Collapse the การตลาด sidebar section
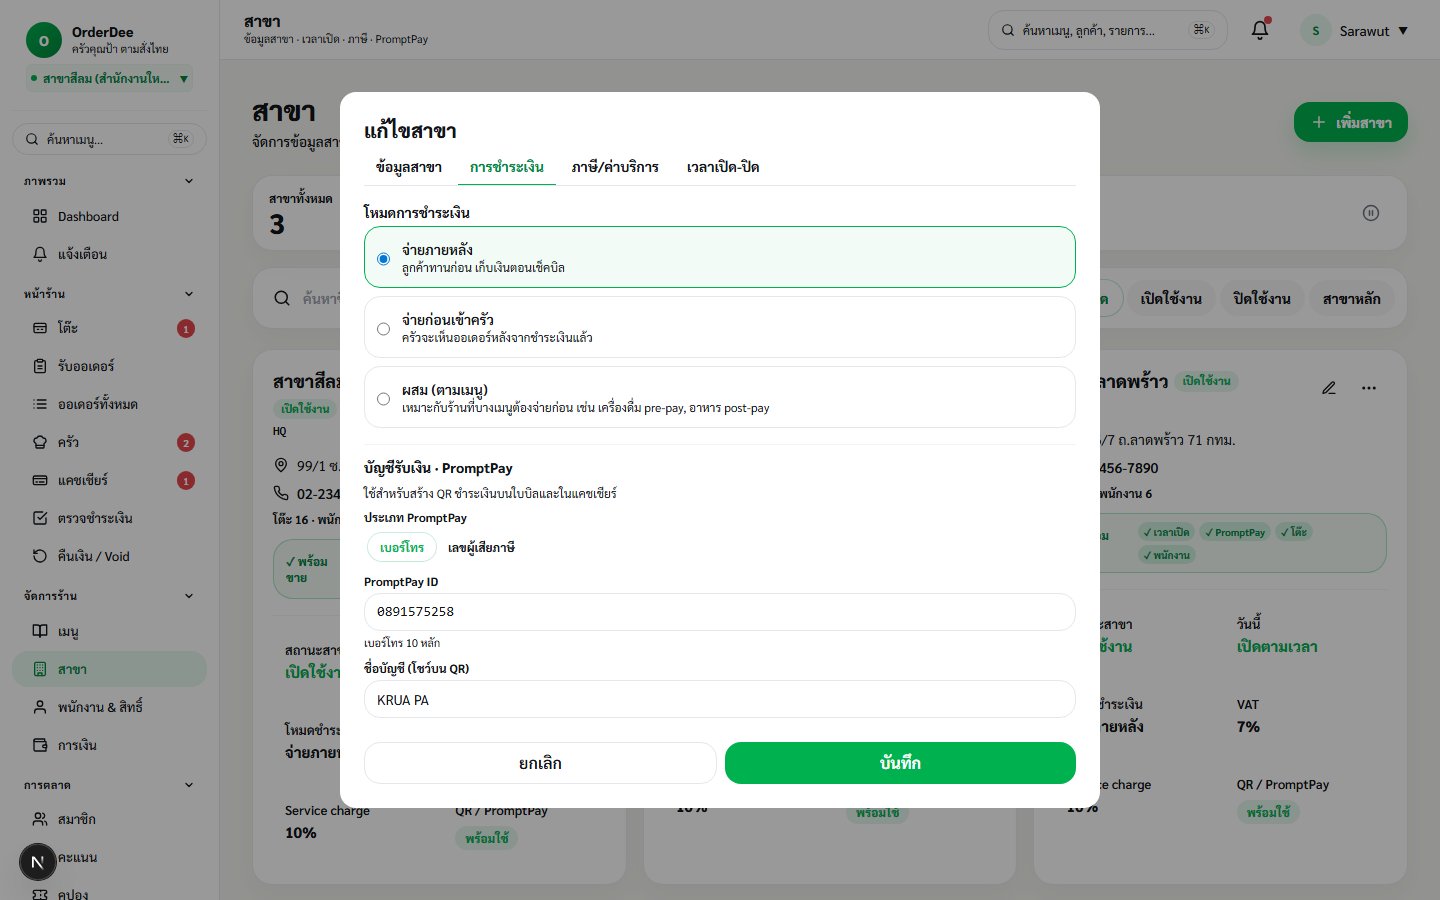This screenshot has height=900, width=1440. click(189, 785)
